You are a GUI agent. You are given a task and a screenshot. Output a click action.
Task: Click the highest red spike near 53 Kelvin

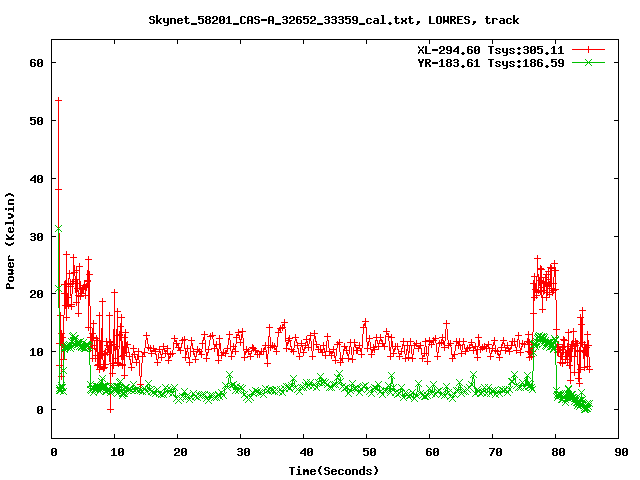tap(59, 100)
